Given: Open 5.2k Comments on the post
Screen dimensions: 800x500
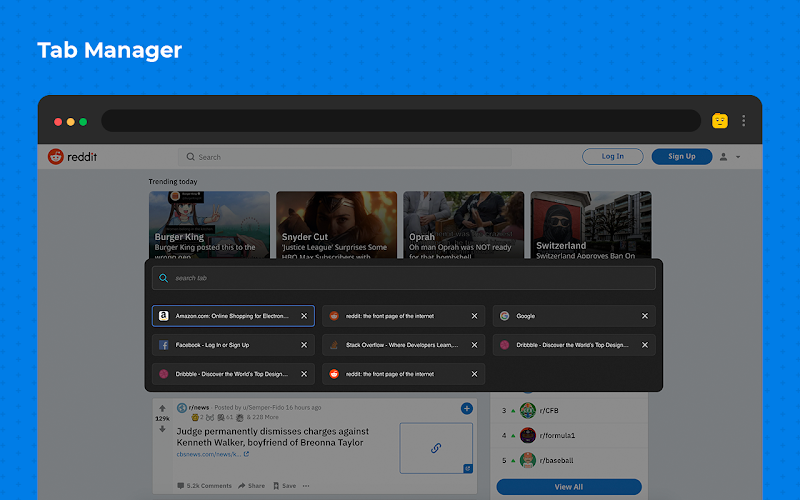Looking at the screenshot, I should [x=204, y=486].
